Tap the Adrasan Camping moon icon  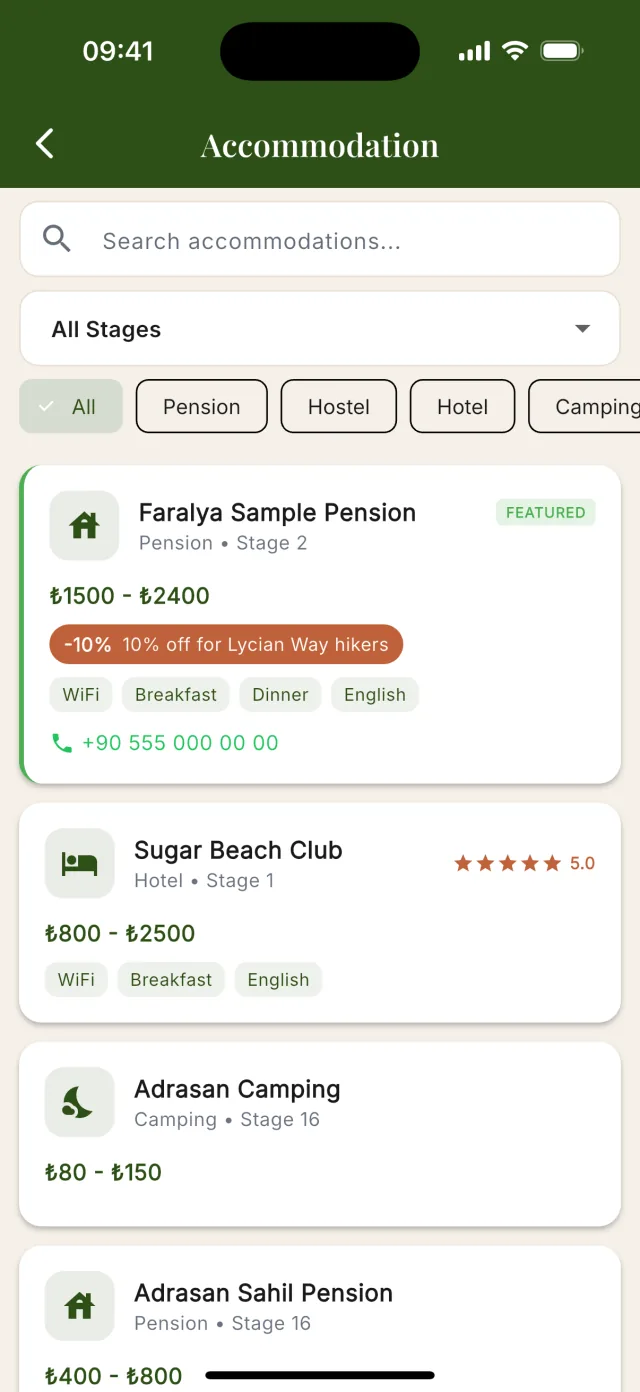tap(79, 1102)
